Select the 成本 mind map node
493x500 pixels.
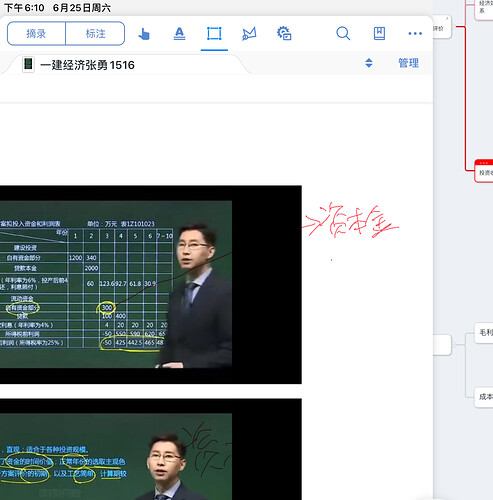pos(484,397)
